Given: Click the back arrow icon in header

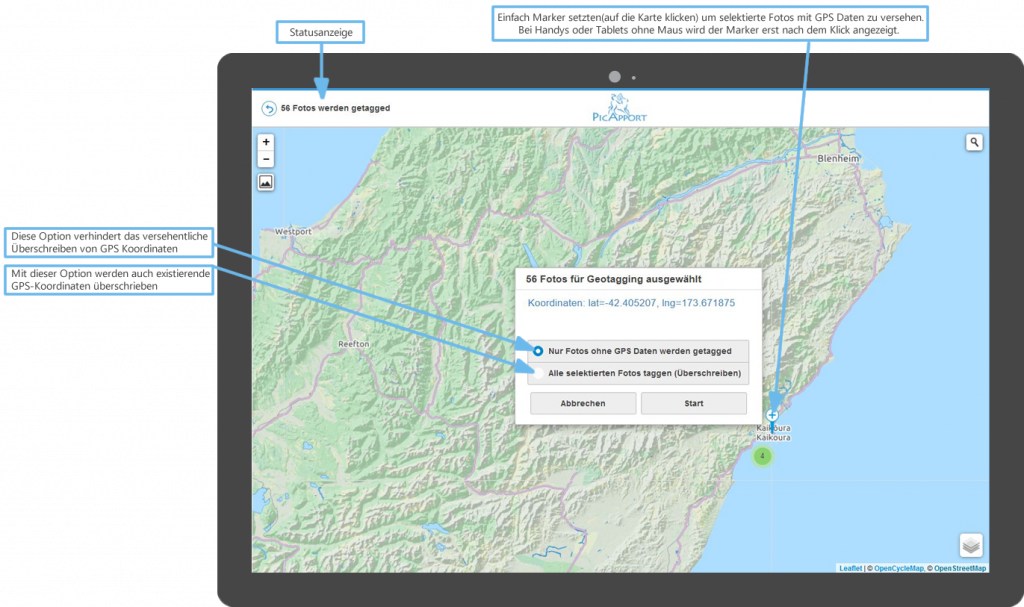Looking at the screenshot, I should tap(268, 109).
